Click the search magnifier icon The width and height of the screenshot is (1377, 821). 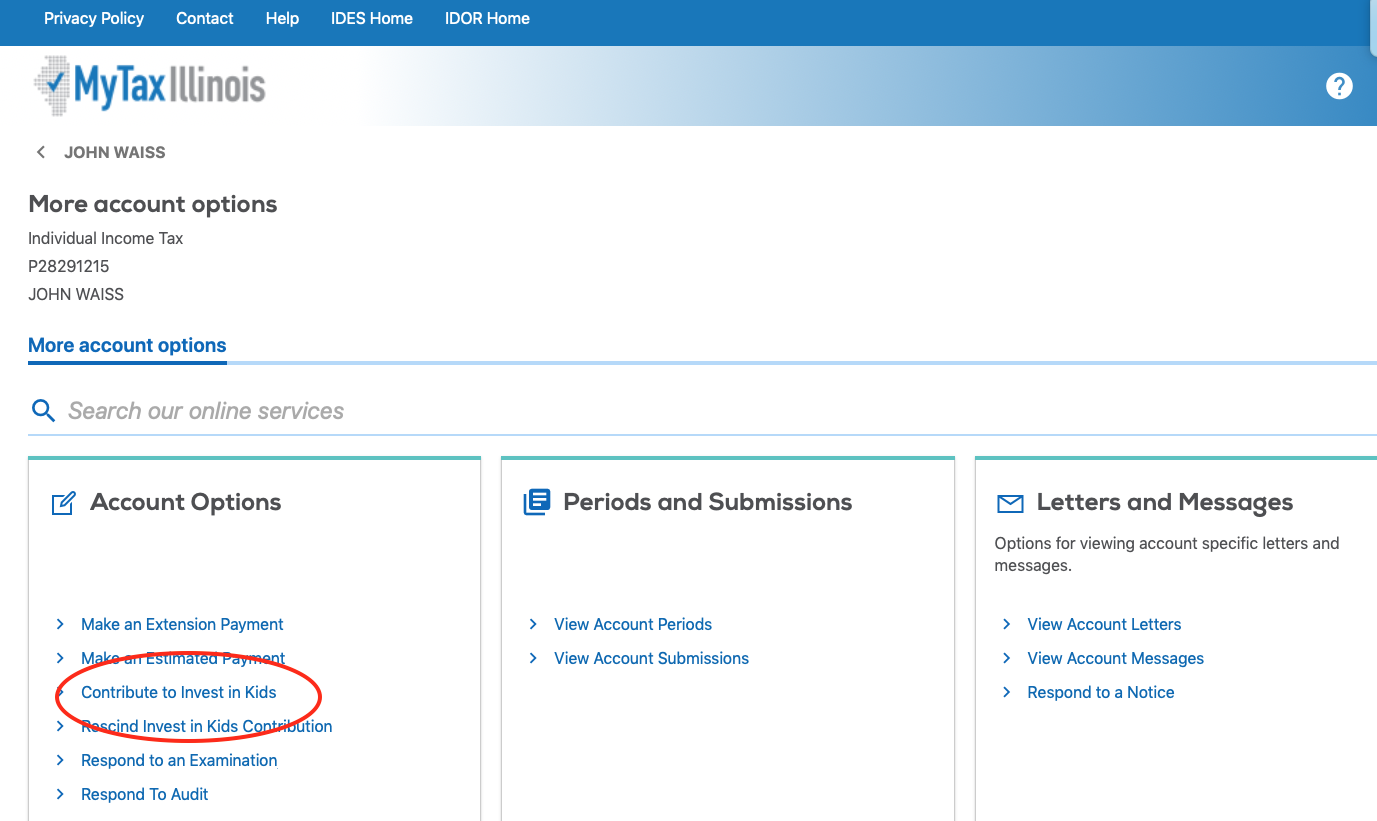tap(43, 410)
